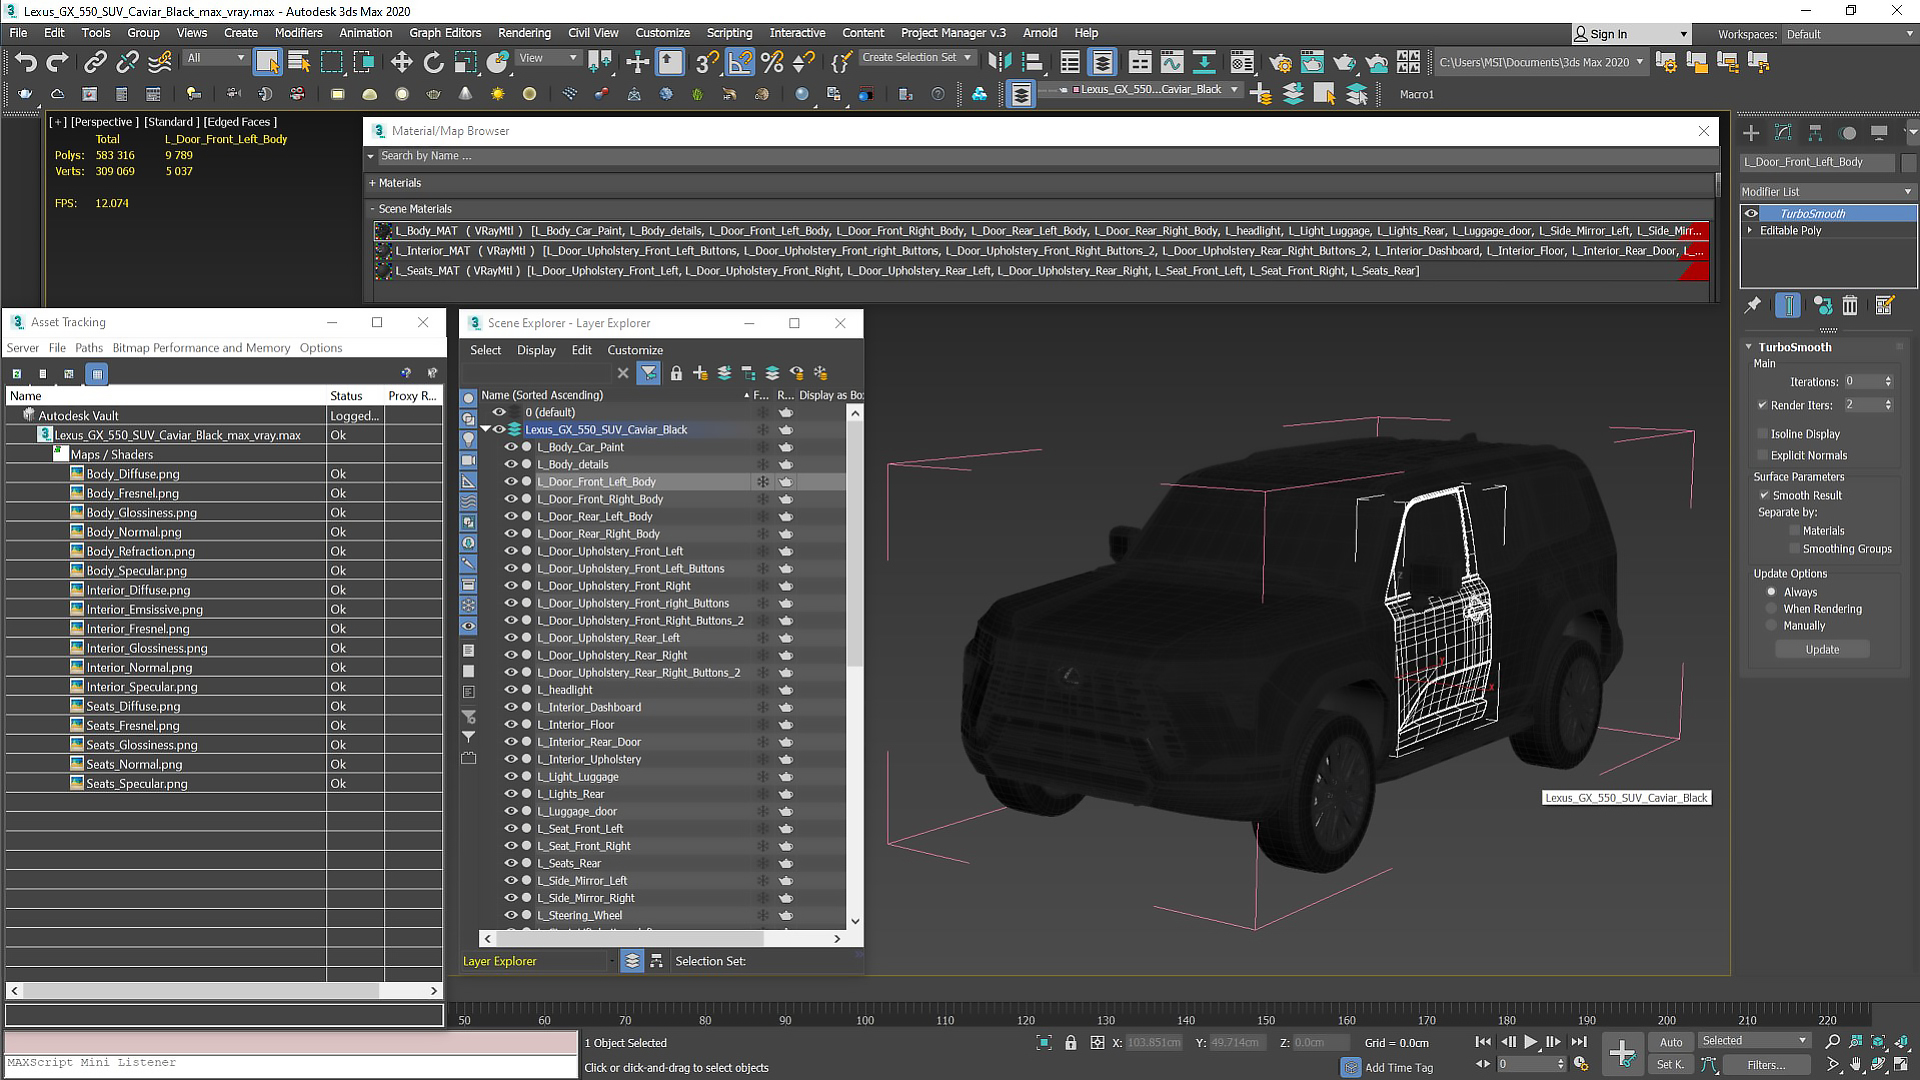
Task: Choose the Select and Rotate tool
Action: point(433,62)
